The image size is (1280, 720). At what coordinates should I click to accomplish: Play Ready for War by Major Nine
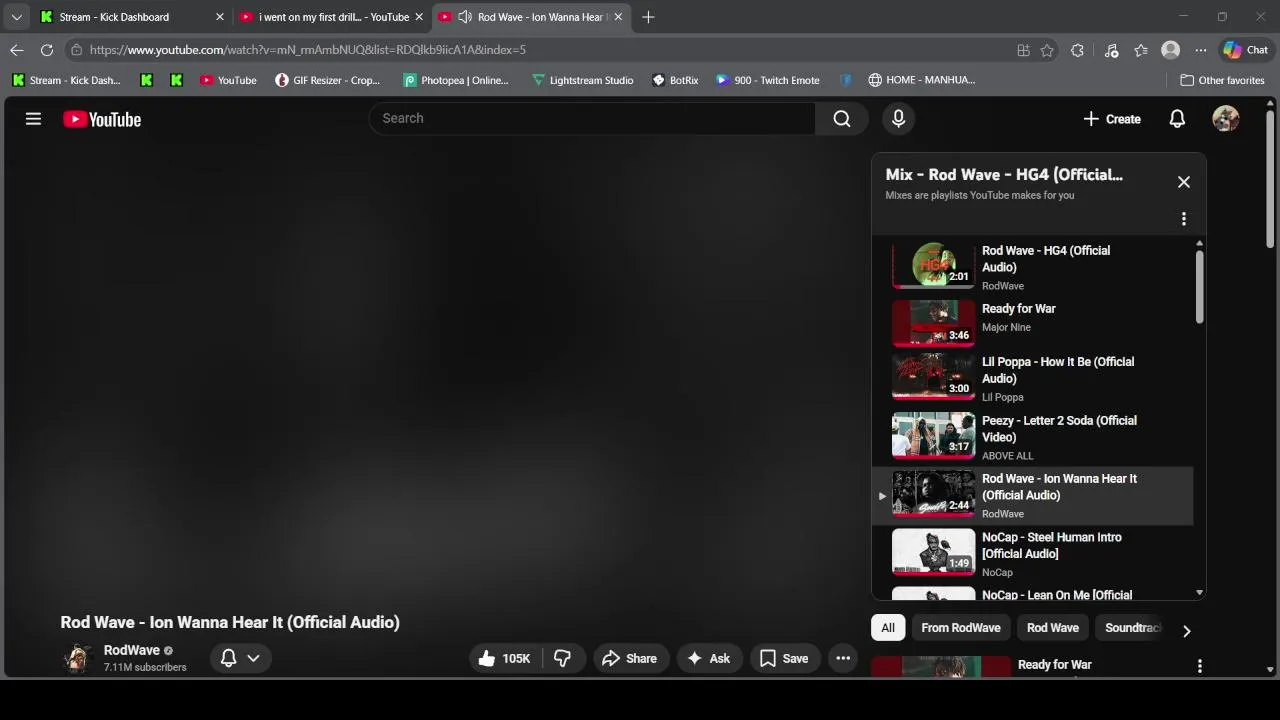(x=1032, y=322)
